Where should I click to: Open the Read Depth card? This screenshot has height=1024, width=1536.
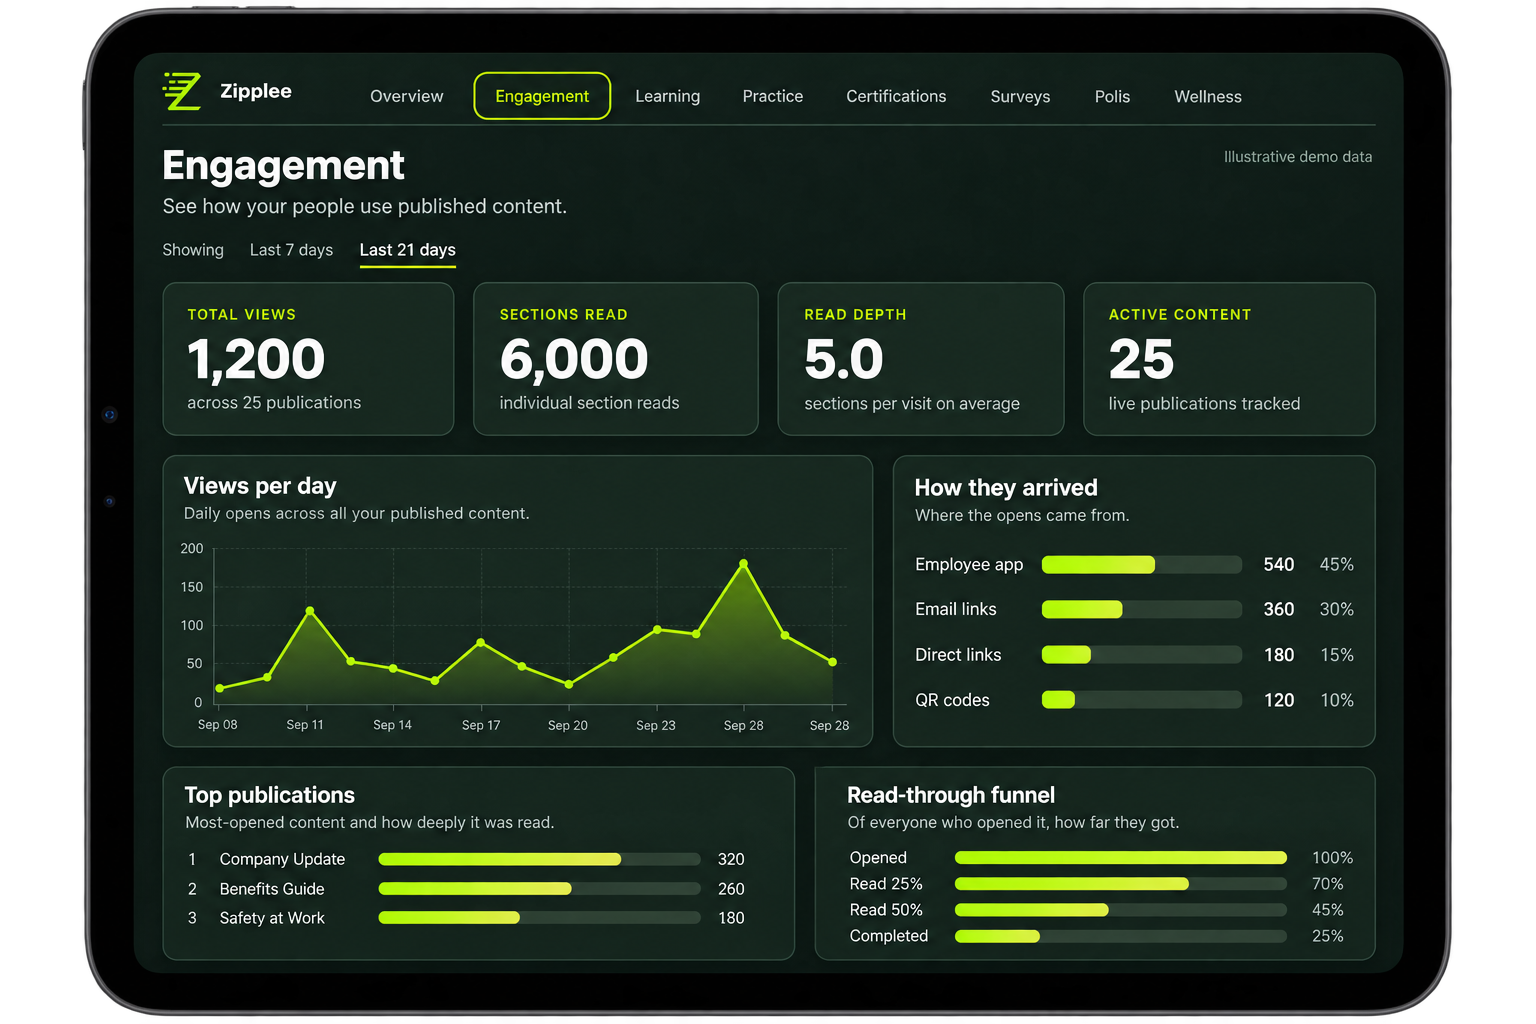coord(920,359)
